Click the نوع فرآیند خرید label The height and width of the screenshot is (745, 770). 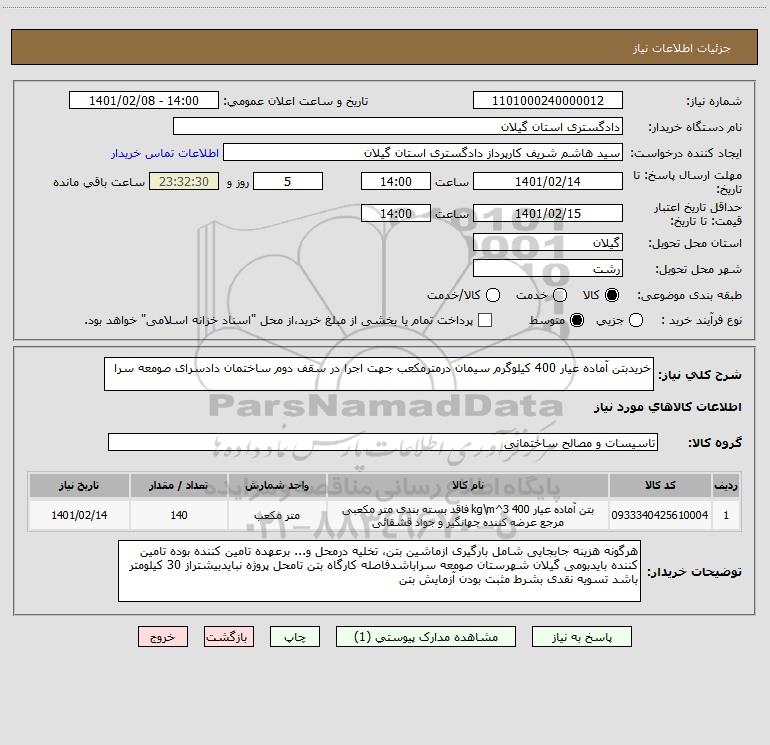click(702, 320)
